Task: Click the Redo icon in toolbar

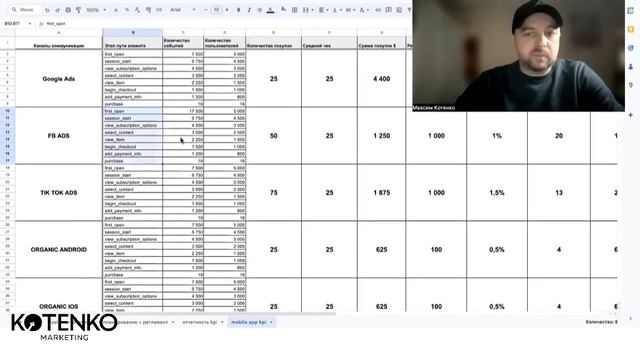Action: [58, 10]
